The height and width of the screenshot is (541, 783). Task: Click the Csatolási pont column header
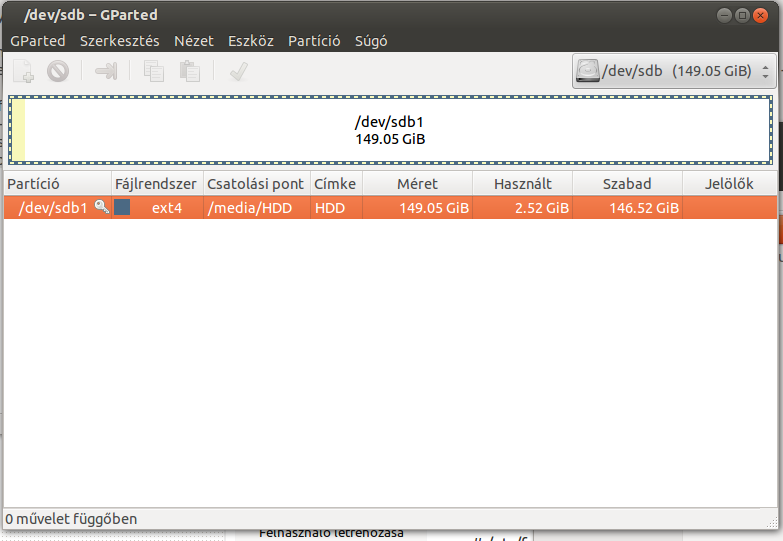pyautogui.click(x=257, y=184)
